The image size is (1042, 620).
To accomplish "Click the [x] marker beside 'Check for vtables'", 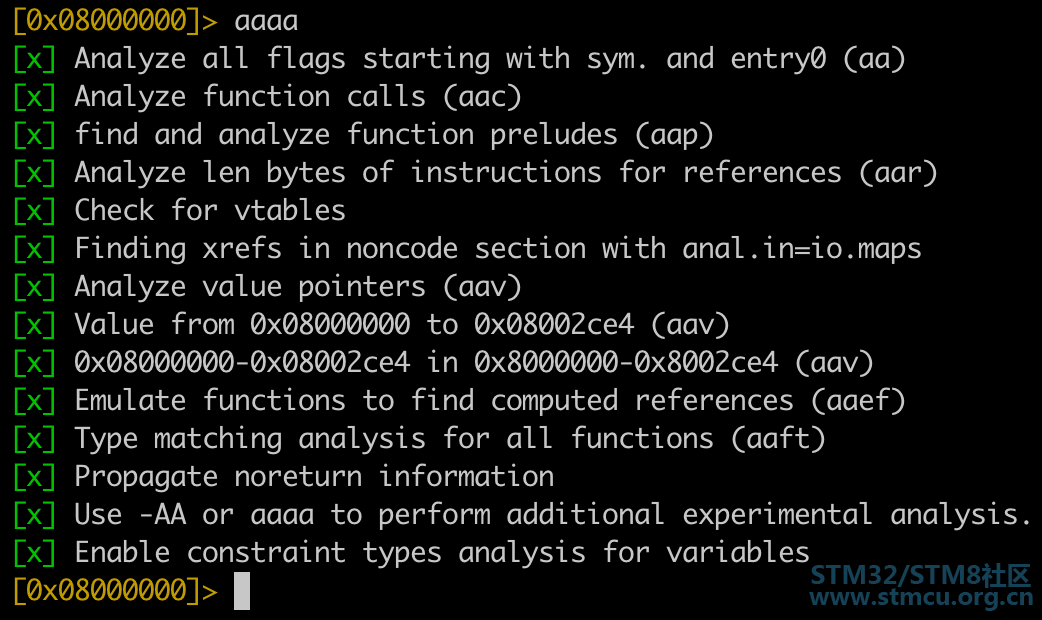I will (x=35, y=211).
